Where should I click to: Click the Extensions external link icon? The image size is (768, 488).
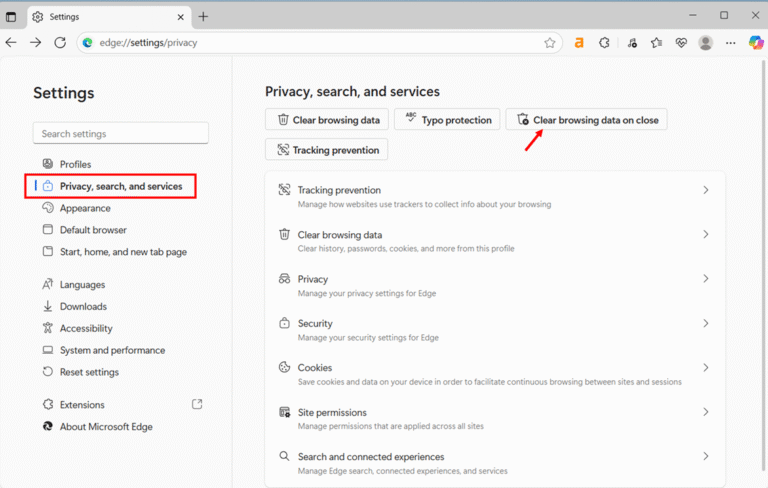[197, 404]
